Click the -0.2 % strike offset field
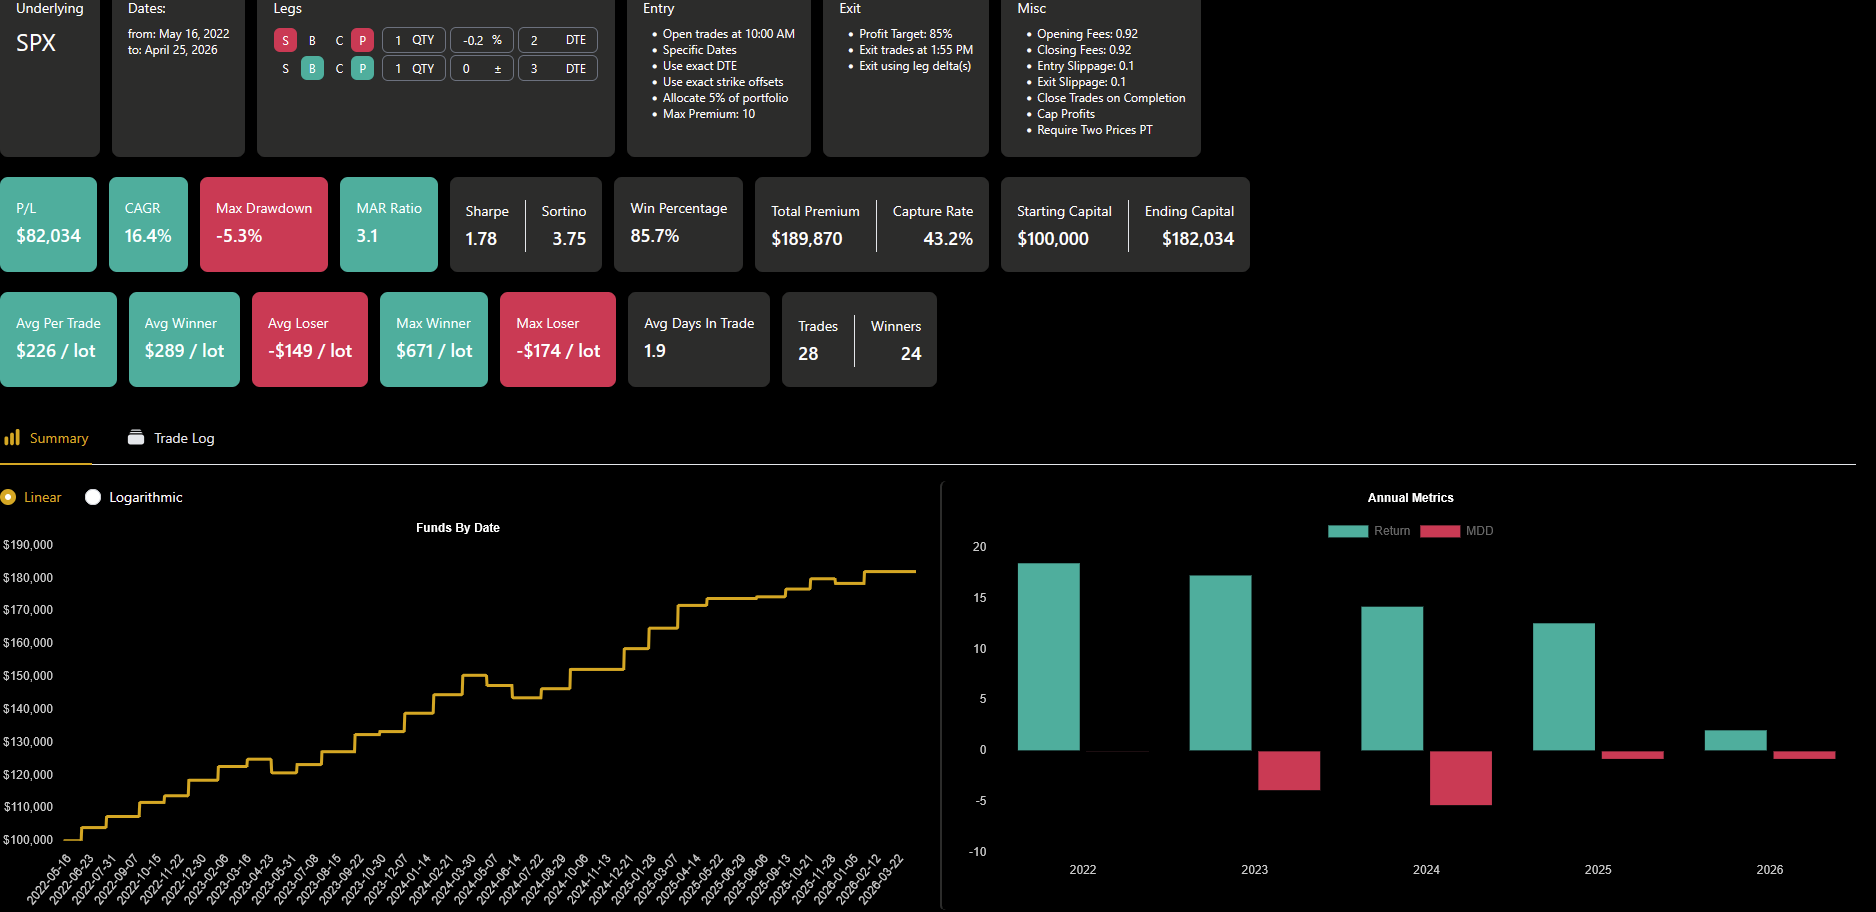Viewport: 1876px width, 912px height. click(482, 40)
